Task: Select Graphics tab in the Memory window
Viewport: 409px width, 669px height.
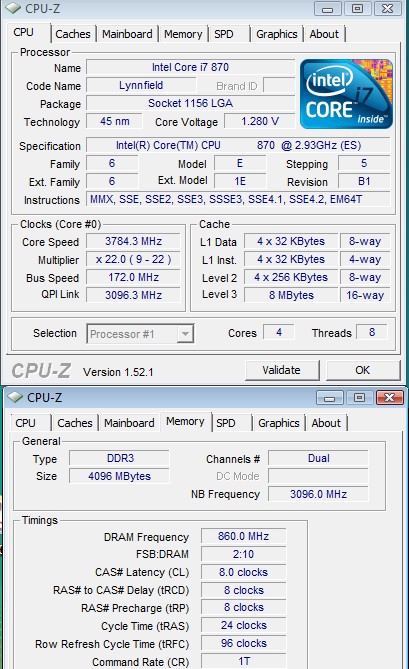Action: point(279,423)
